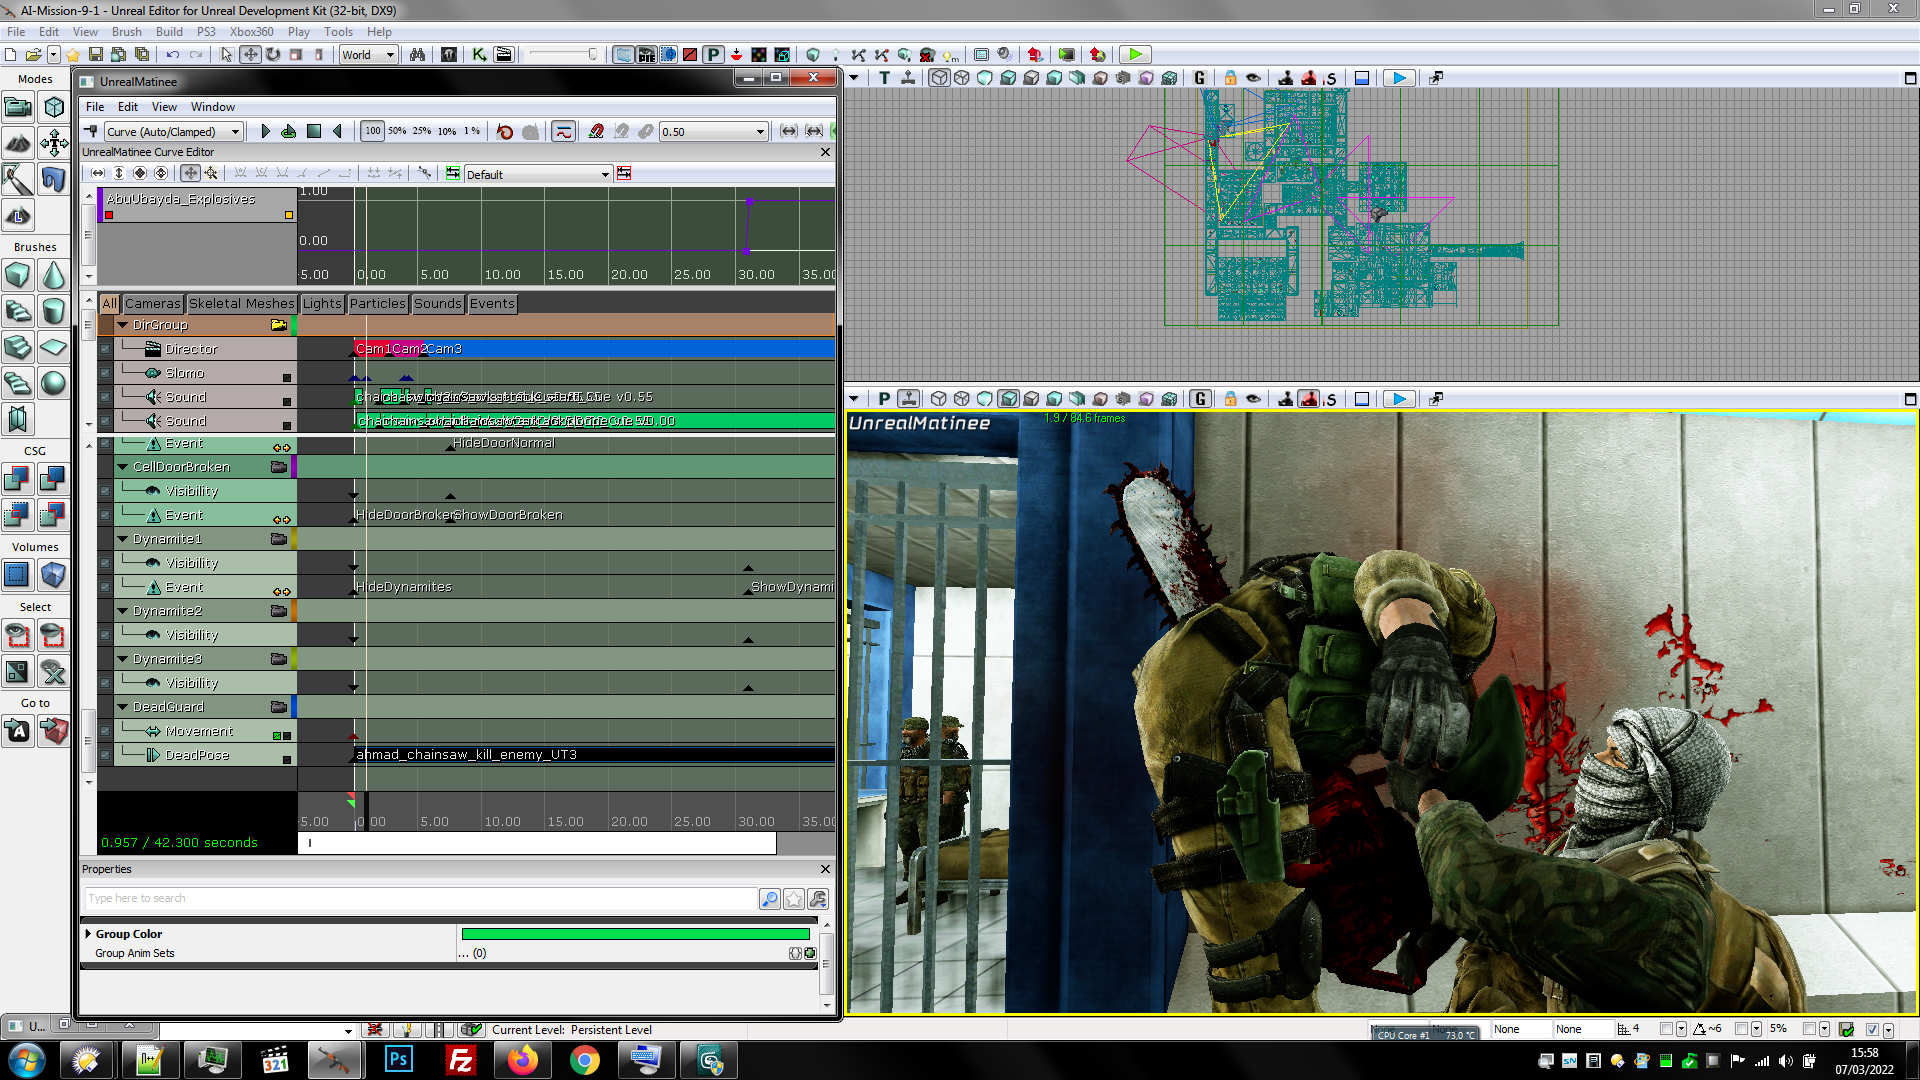The width and height of the screenshot is (1920, 1080).
Task: Toggle Dynamite1 Event track checkbox
Action: (x=105, y=587)
